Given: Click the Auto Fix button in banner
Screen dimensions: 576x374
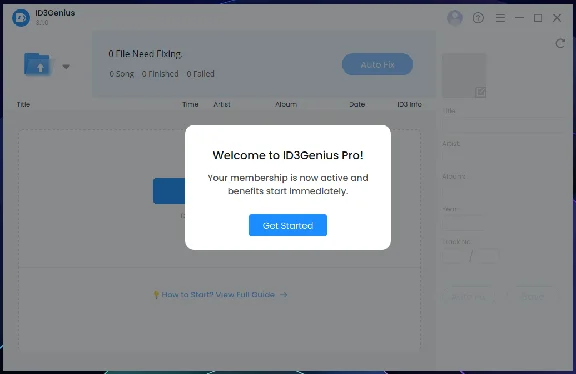Looking at the screenshot, I should click(x=377, y=64).
